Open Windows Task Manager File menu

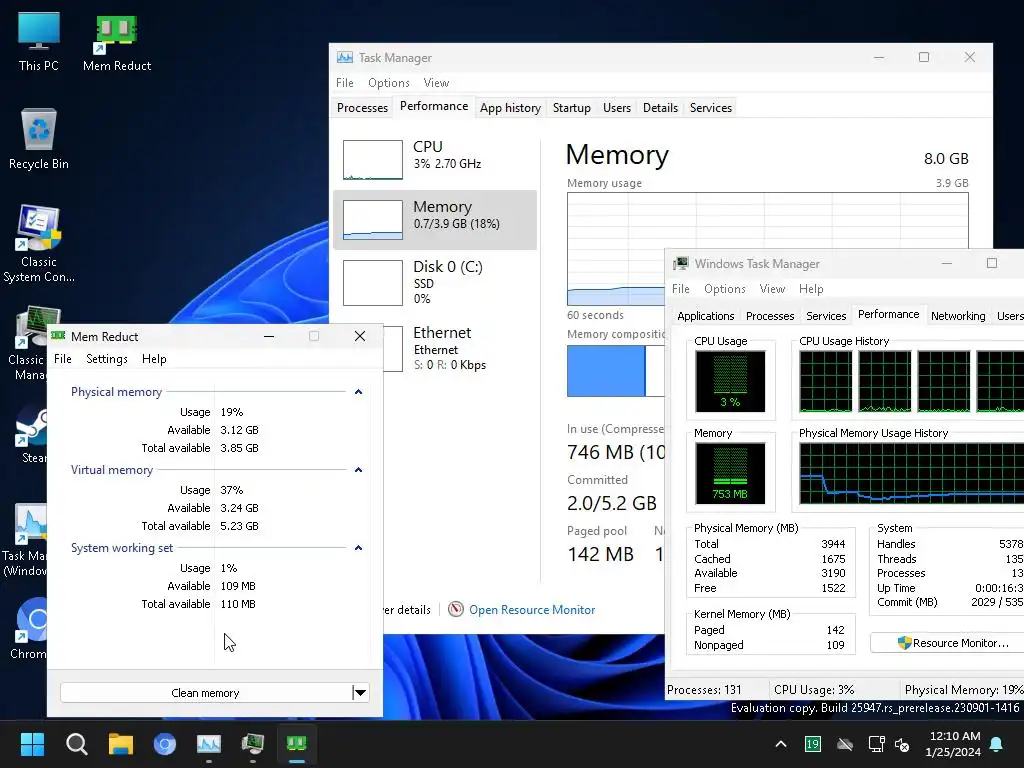[680, 289]
